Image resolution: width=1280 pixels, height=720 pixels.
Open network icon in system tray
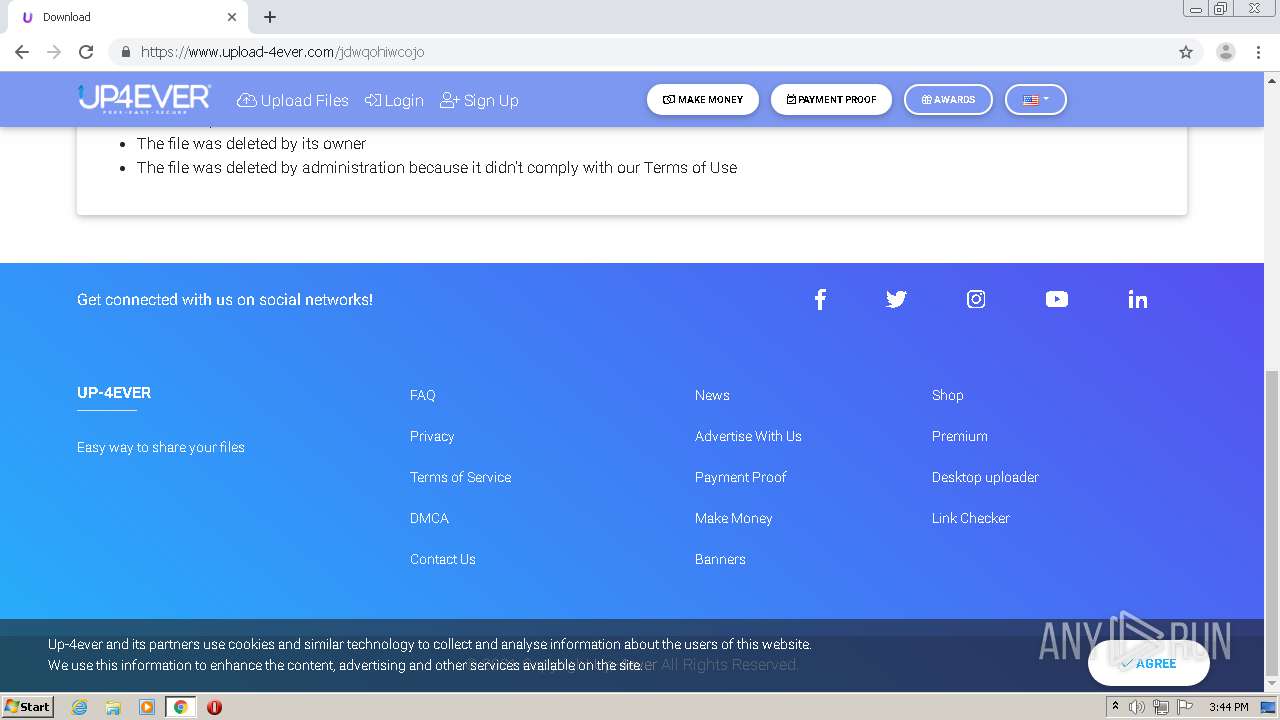1161,707
